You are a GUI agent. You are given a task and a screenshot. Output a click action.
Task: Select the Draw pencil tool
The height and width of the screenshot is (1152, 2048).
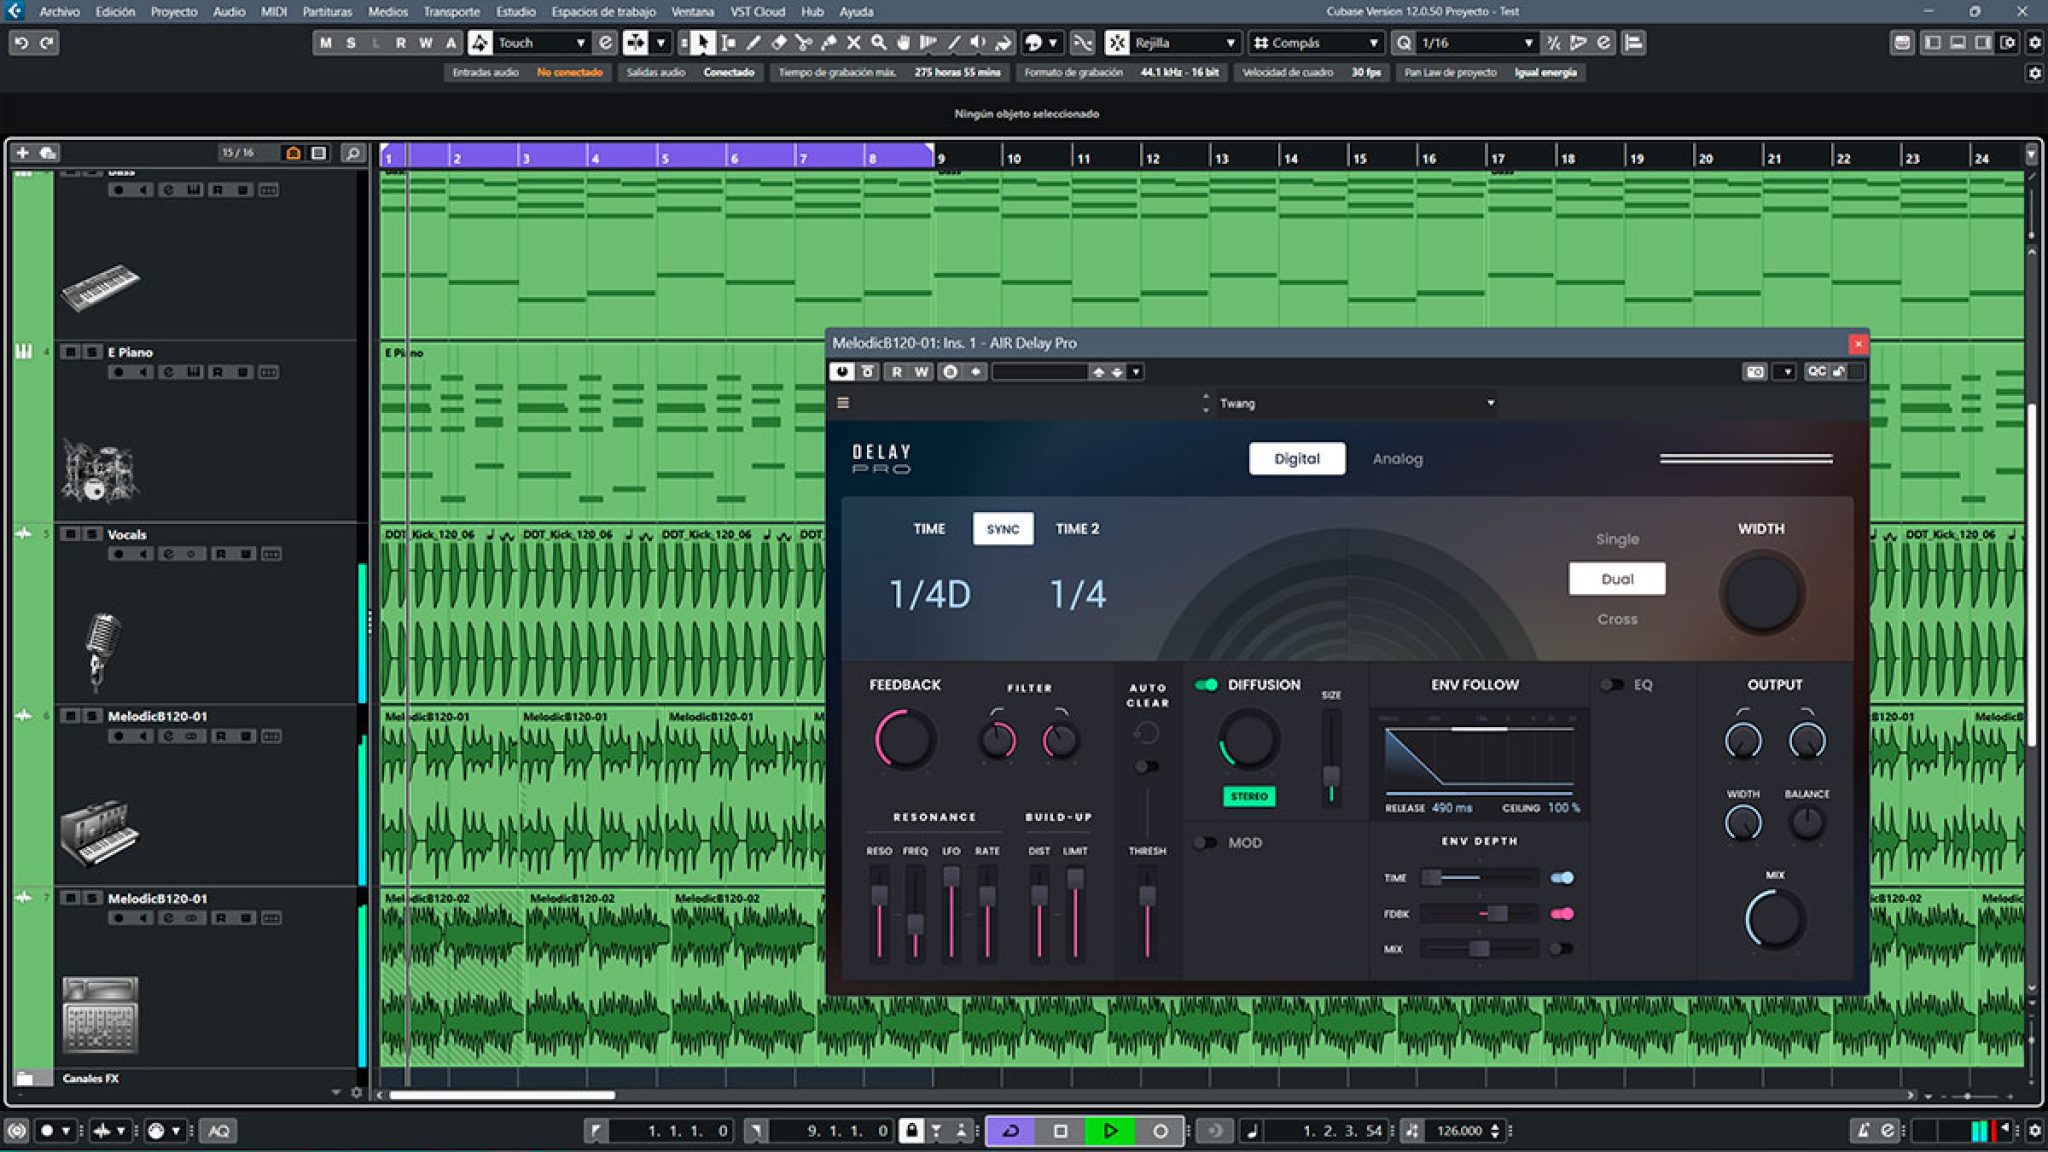tap(753, 43)
